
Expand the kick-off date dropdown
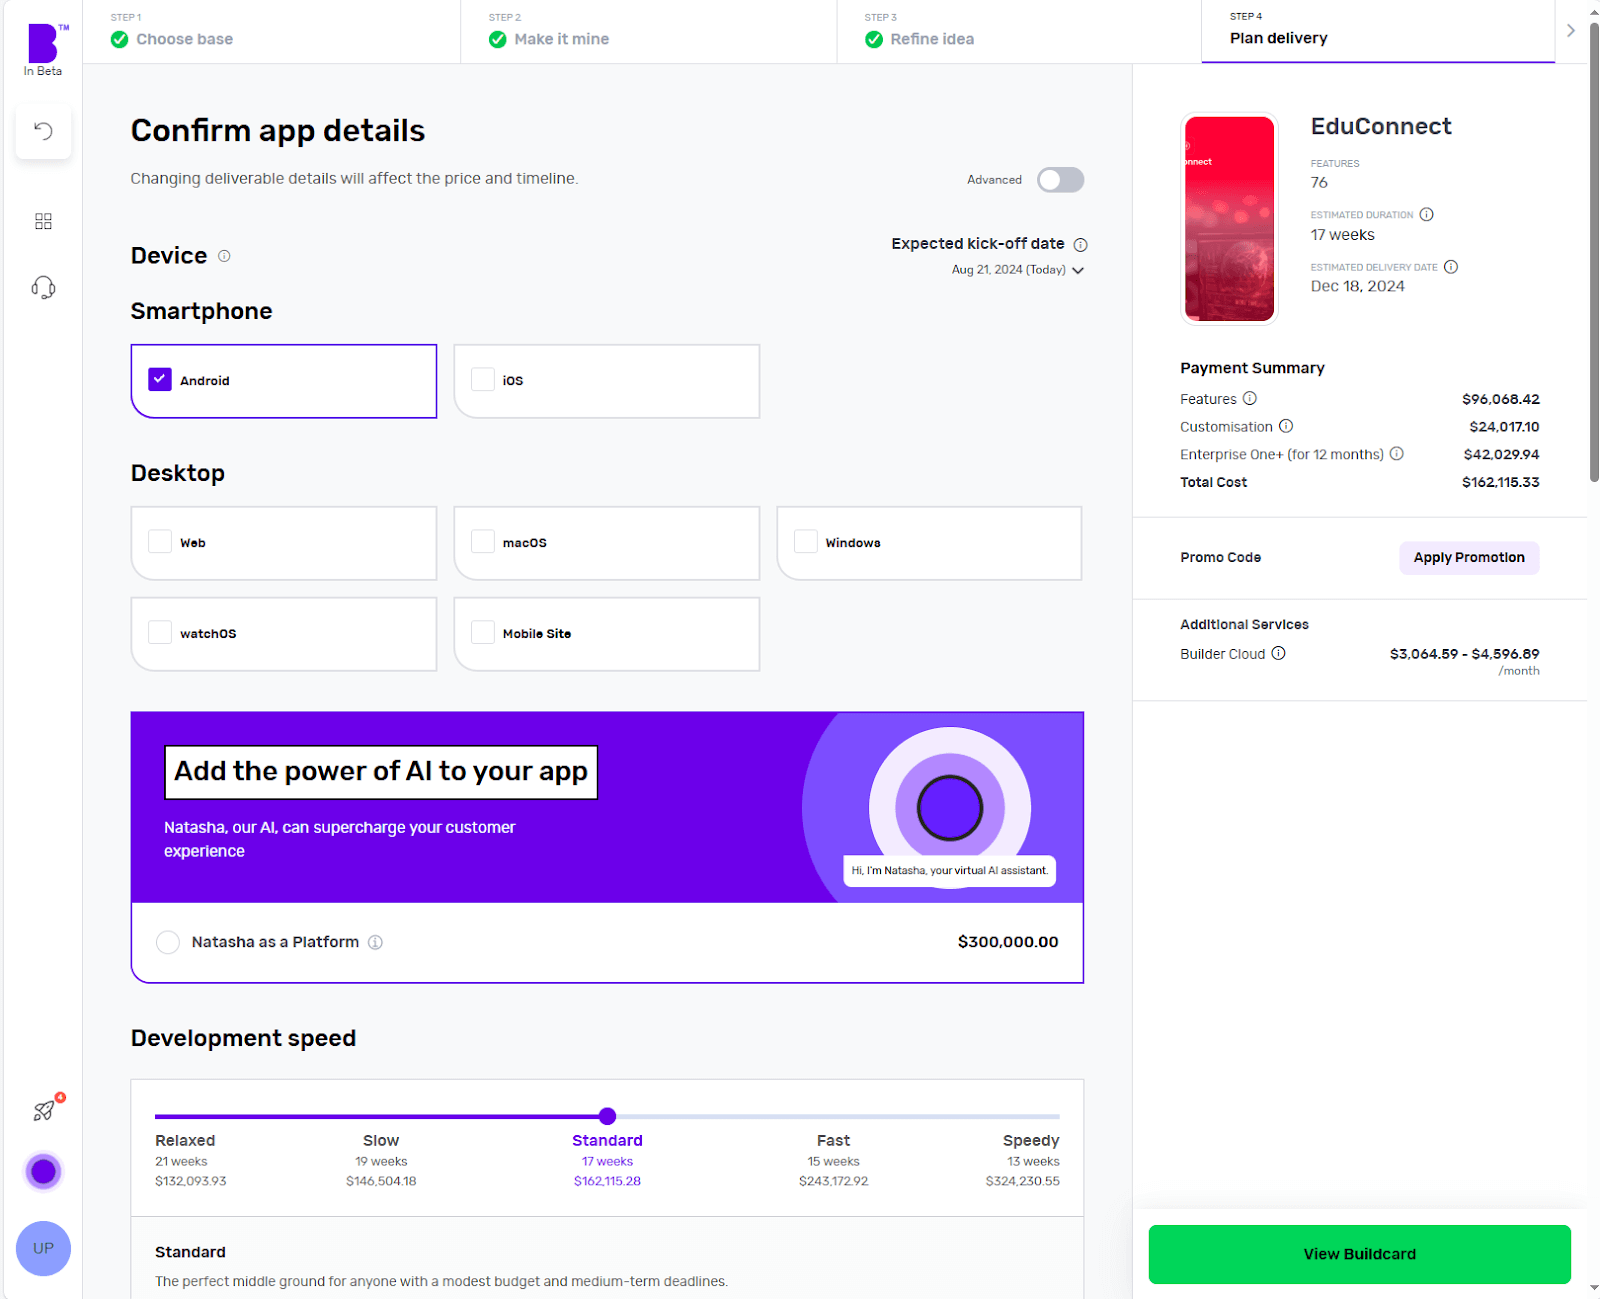tap(1078, 270)
